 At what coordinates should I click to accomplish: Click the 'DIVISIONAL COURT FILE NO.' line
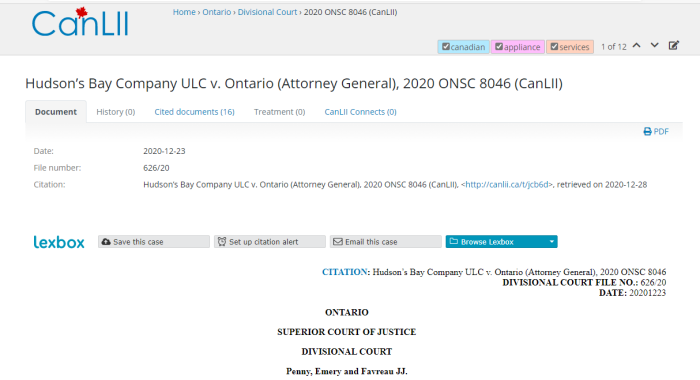coord(584,282)
